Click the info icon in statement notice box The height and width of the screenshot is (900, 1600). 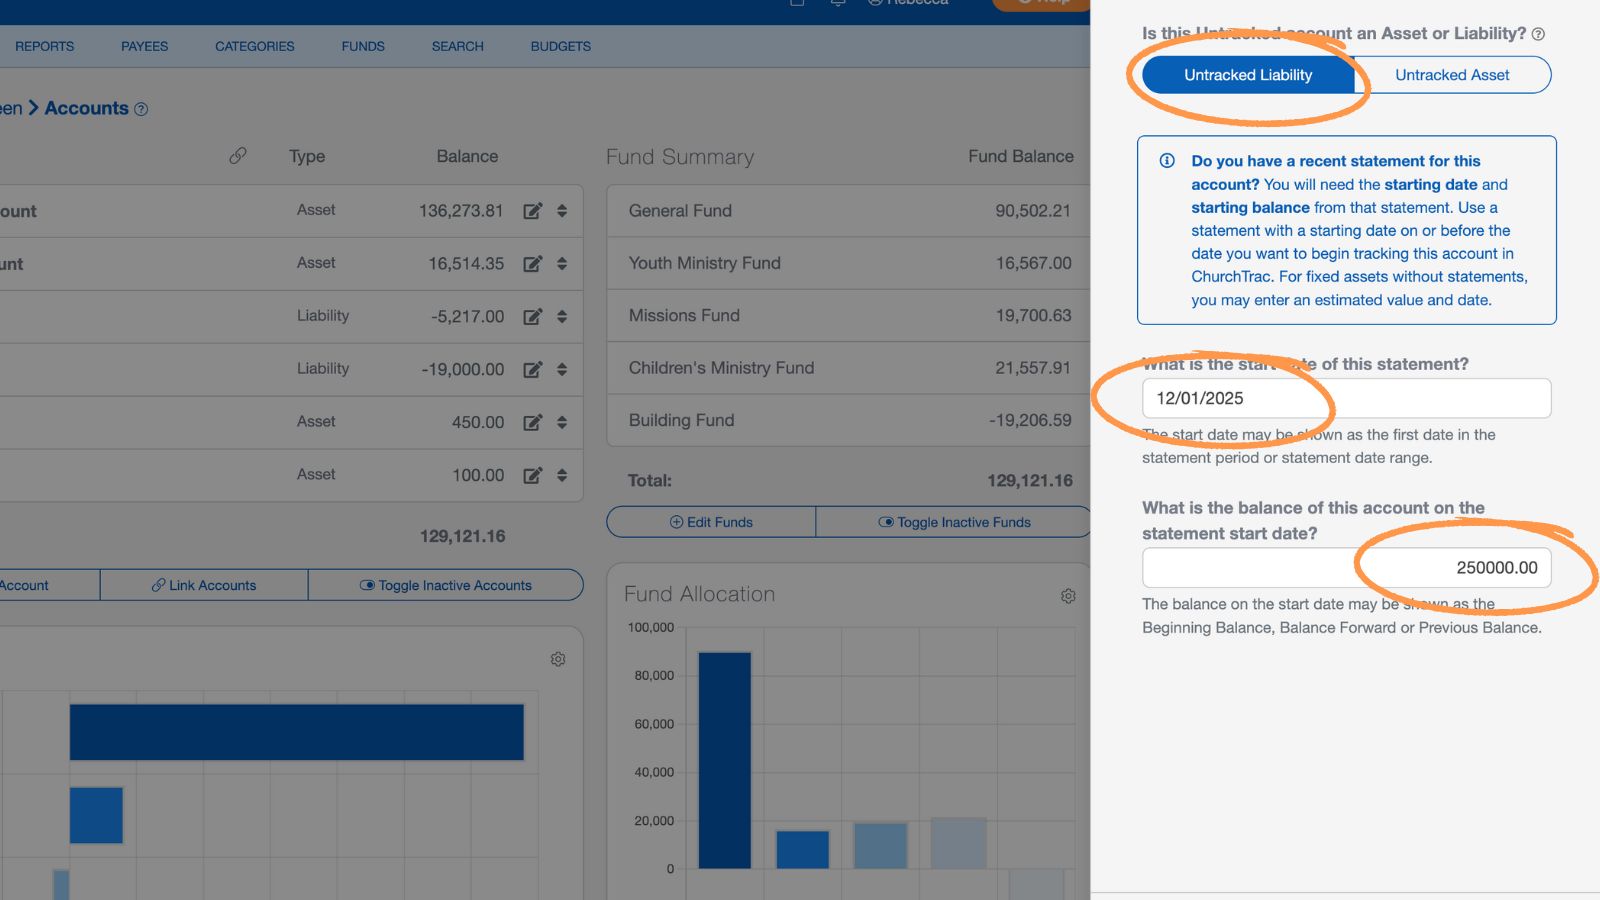1167,161
